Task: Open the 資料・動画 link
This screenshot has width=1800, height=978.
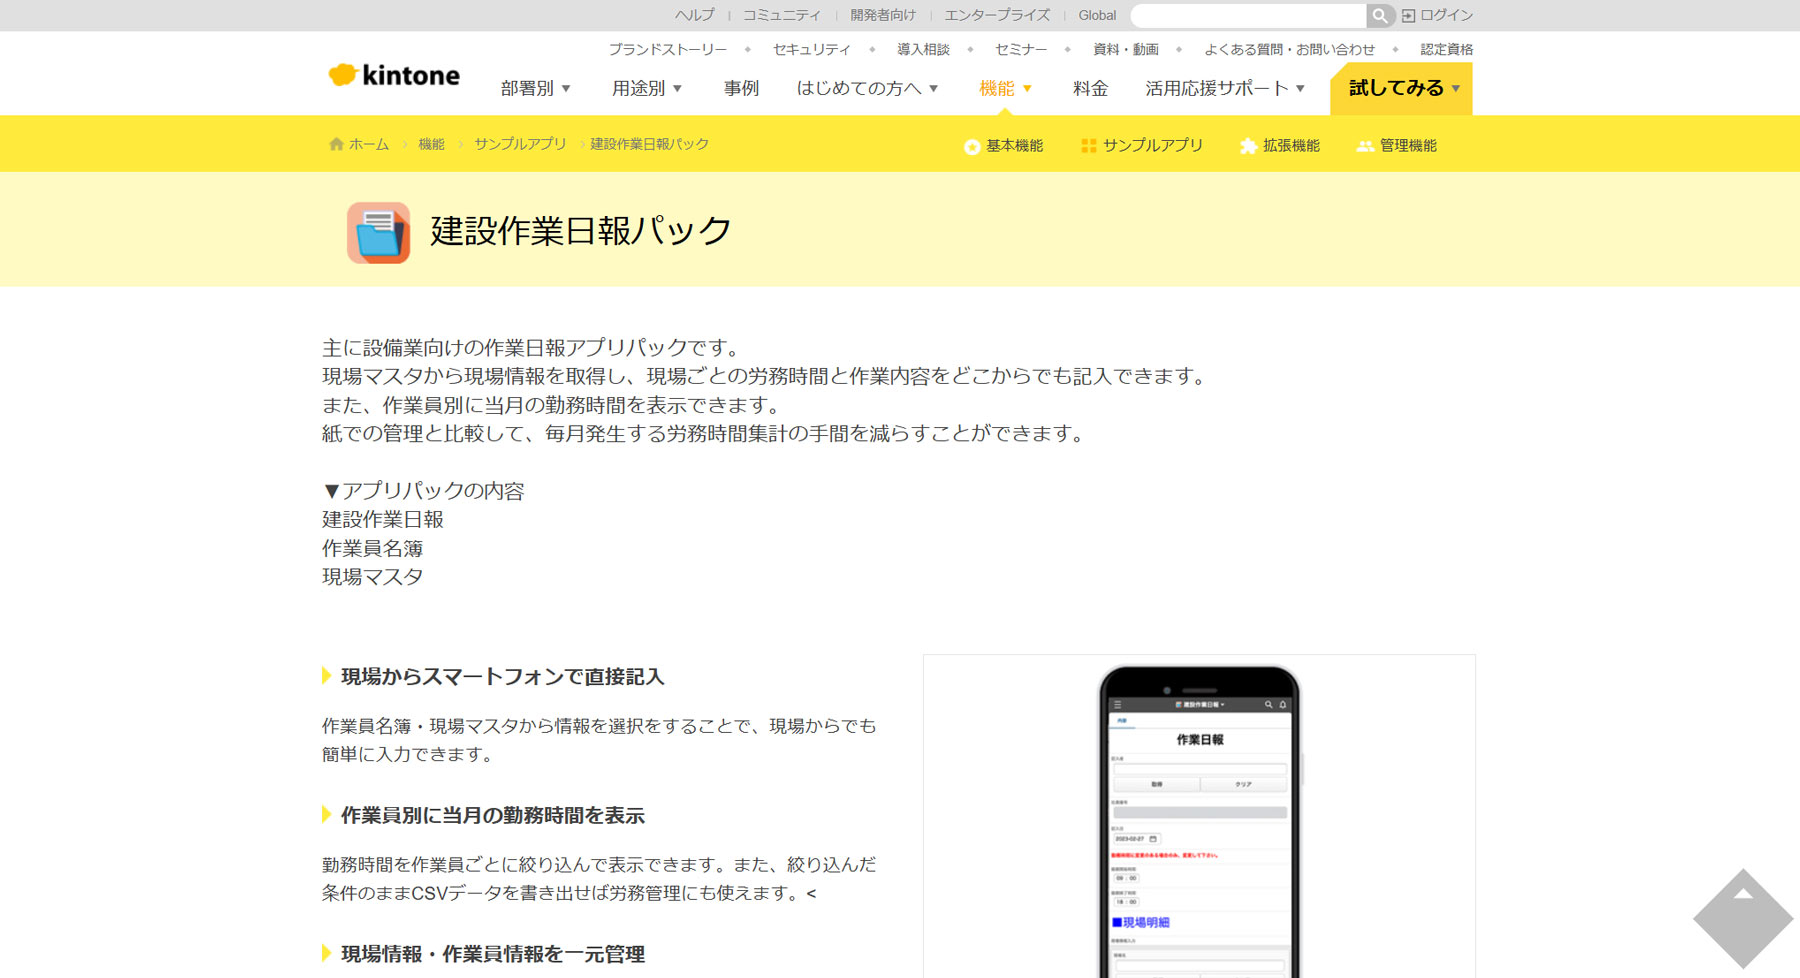Action: tap(1126, 49)
